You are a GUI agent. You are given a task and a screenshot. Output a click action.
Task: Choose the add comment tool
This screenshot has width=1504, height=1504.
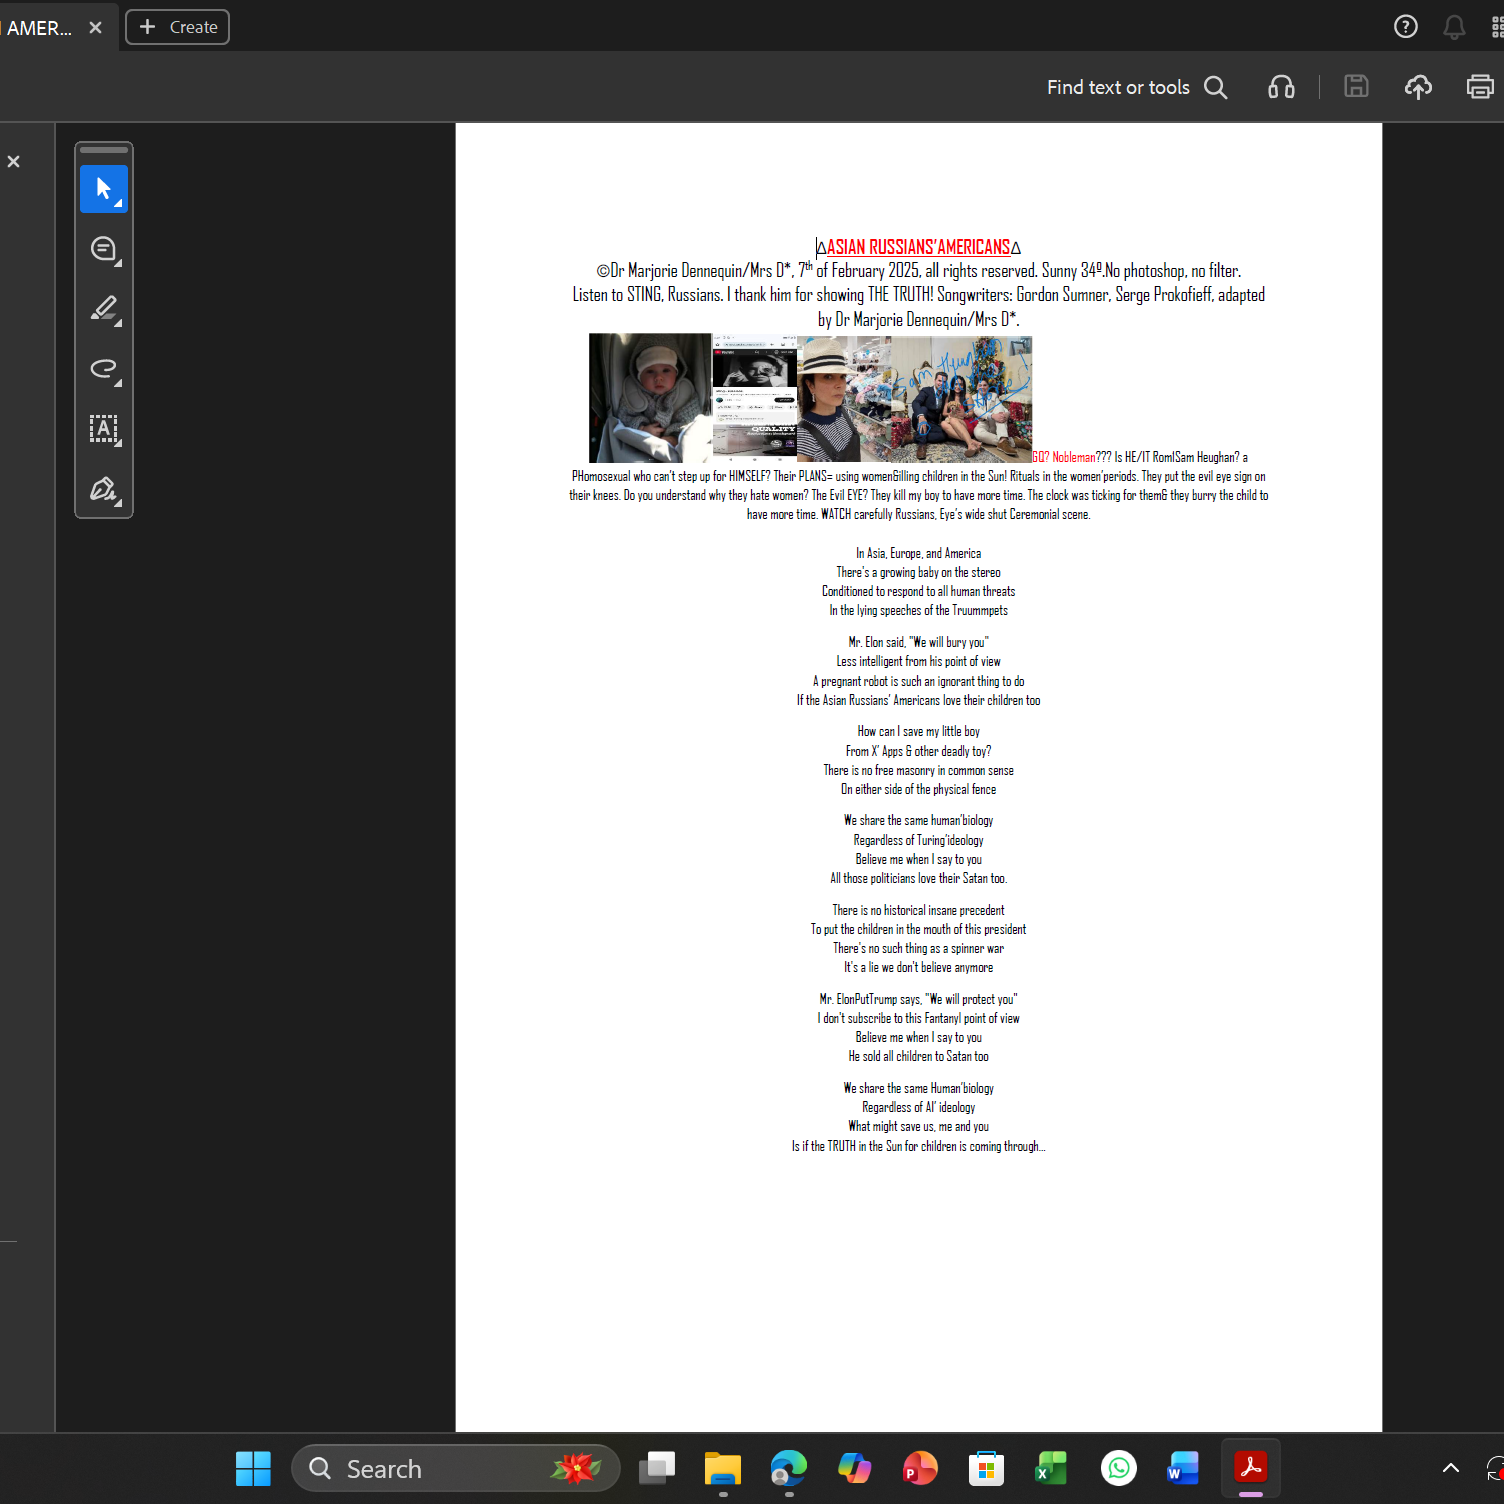(104, 249)
